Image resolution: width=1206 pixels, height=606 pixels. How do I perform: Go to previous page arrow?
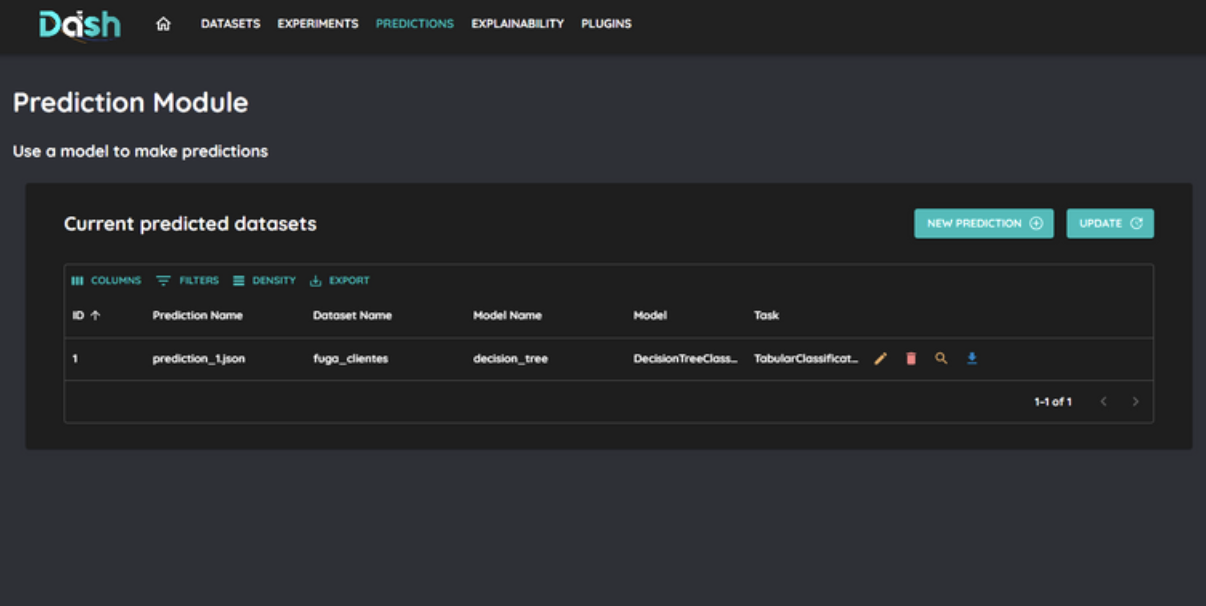click(1104, 402)
